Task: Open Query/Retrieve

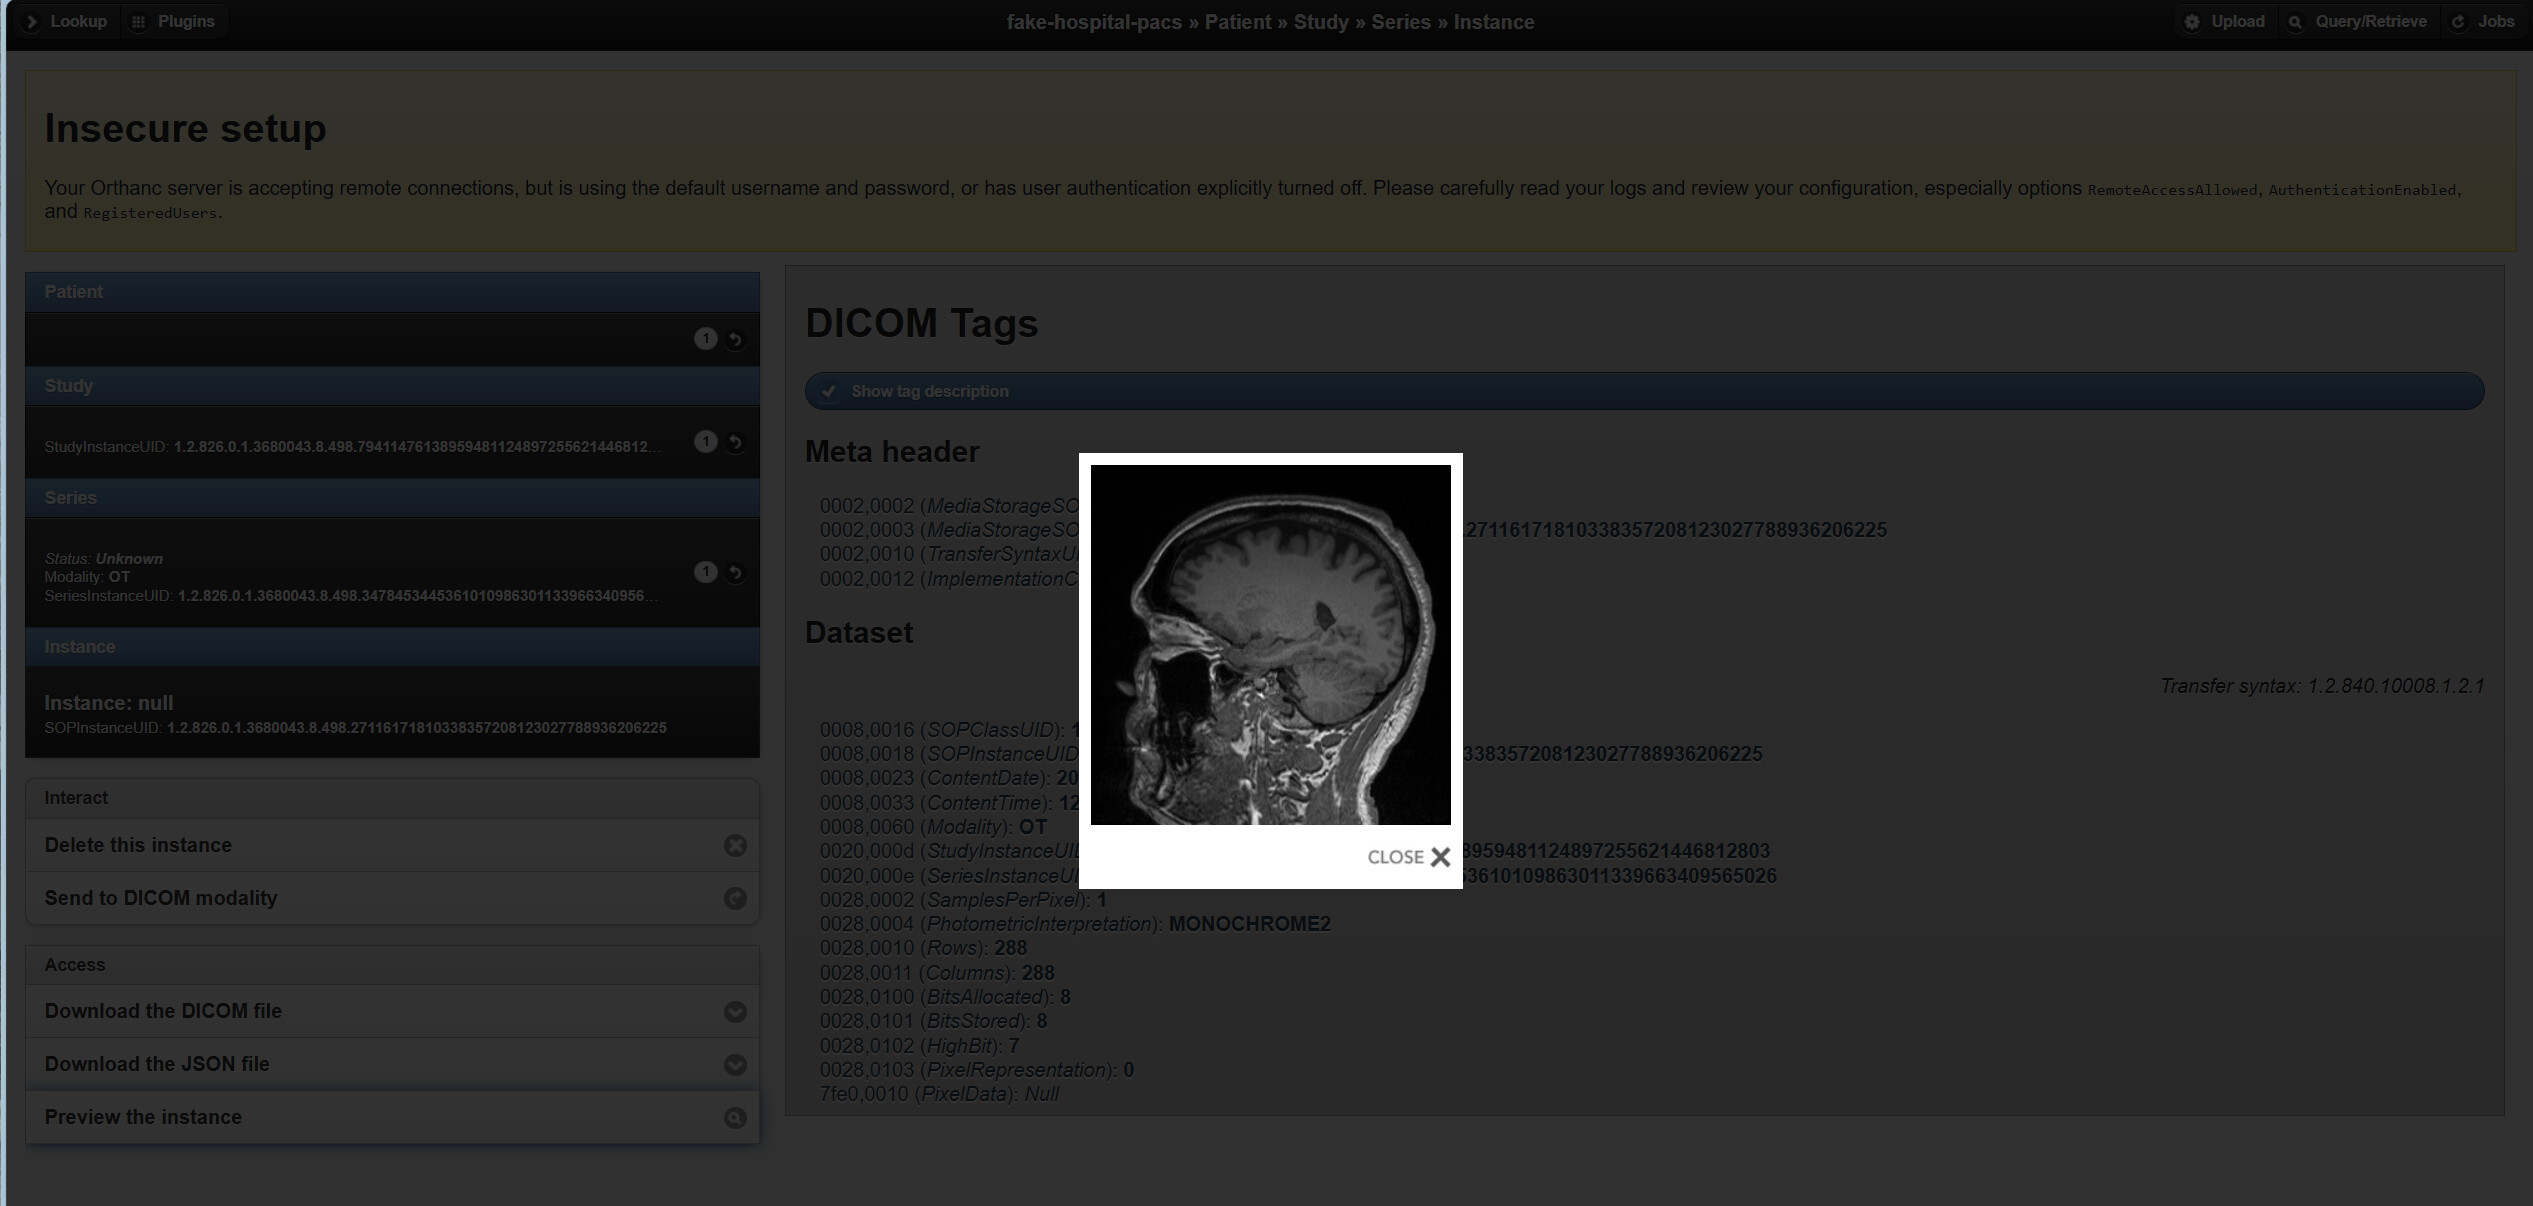Action: pos(2358,21)
